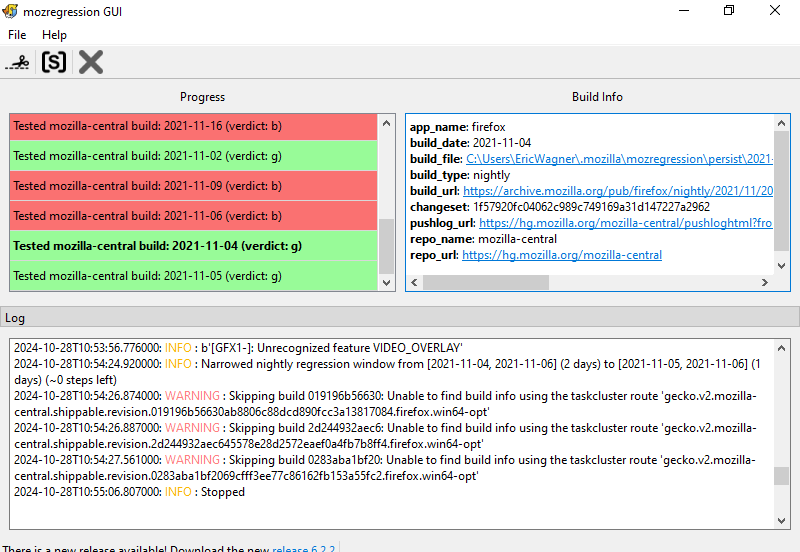
Task: Click the 'Skipping build 0283aba1bf20' warning
Action: (385, 468)
